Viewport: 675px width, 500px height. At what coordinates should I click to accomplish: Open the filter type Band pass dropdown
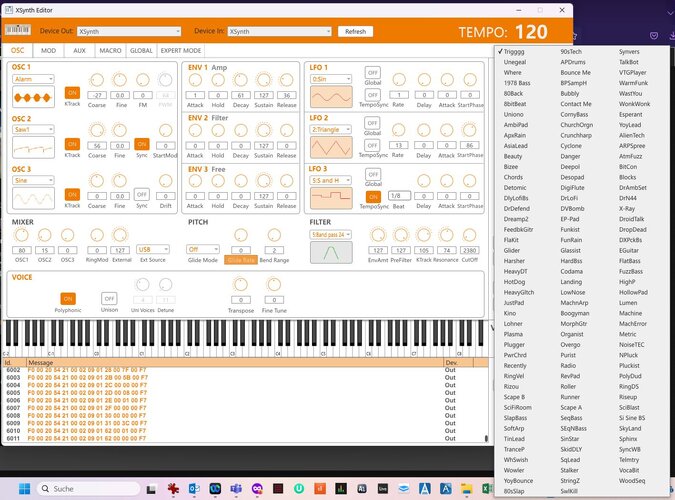(331, 235)
